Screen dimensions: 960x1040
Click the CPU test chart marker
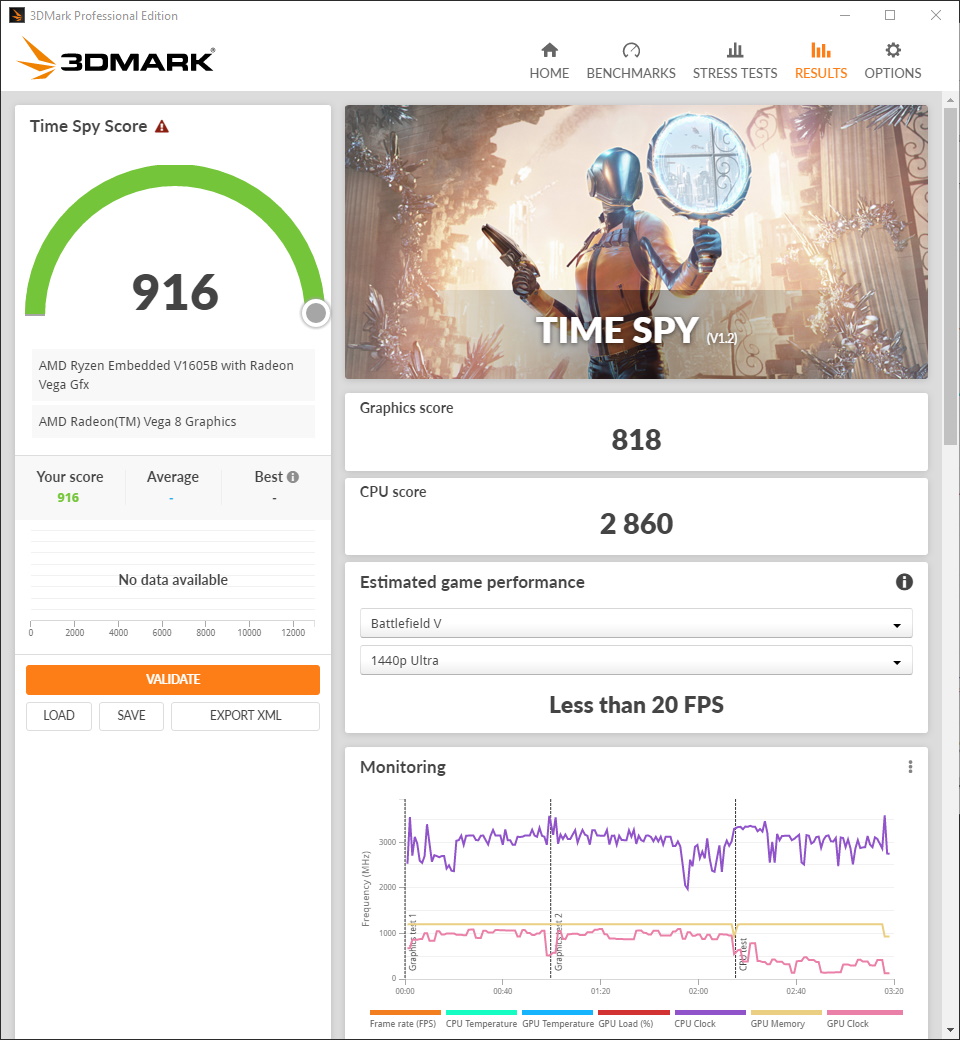[744, 954]
